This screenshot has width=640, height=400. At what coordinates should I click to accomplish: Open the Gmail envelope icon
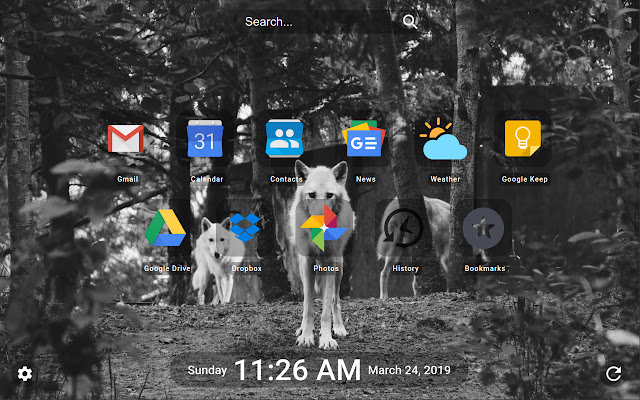(126, 139)
